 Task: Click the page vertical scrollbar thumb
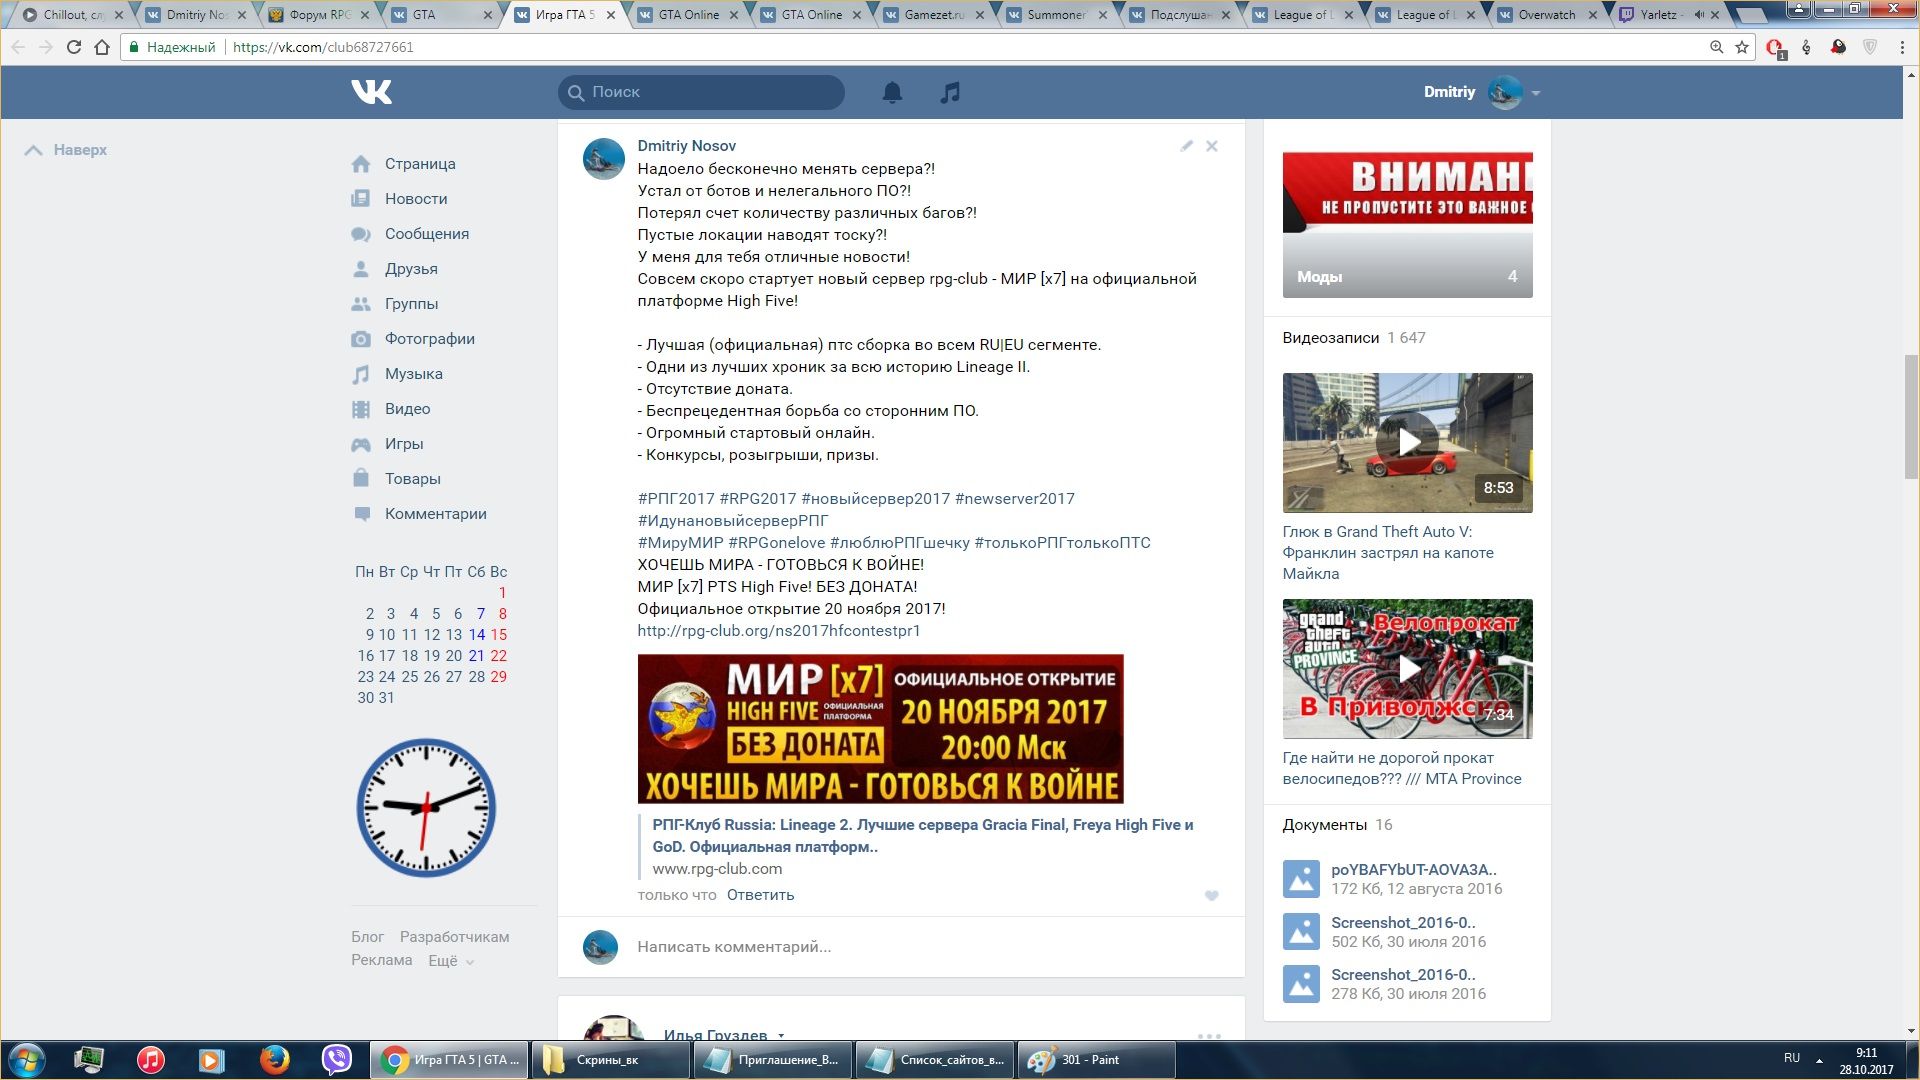1911,417
